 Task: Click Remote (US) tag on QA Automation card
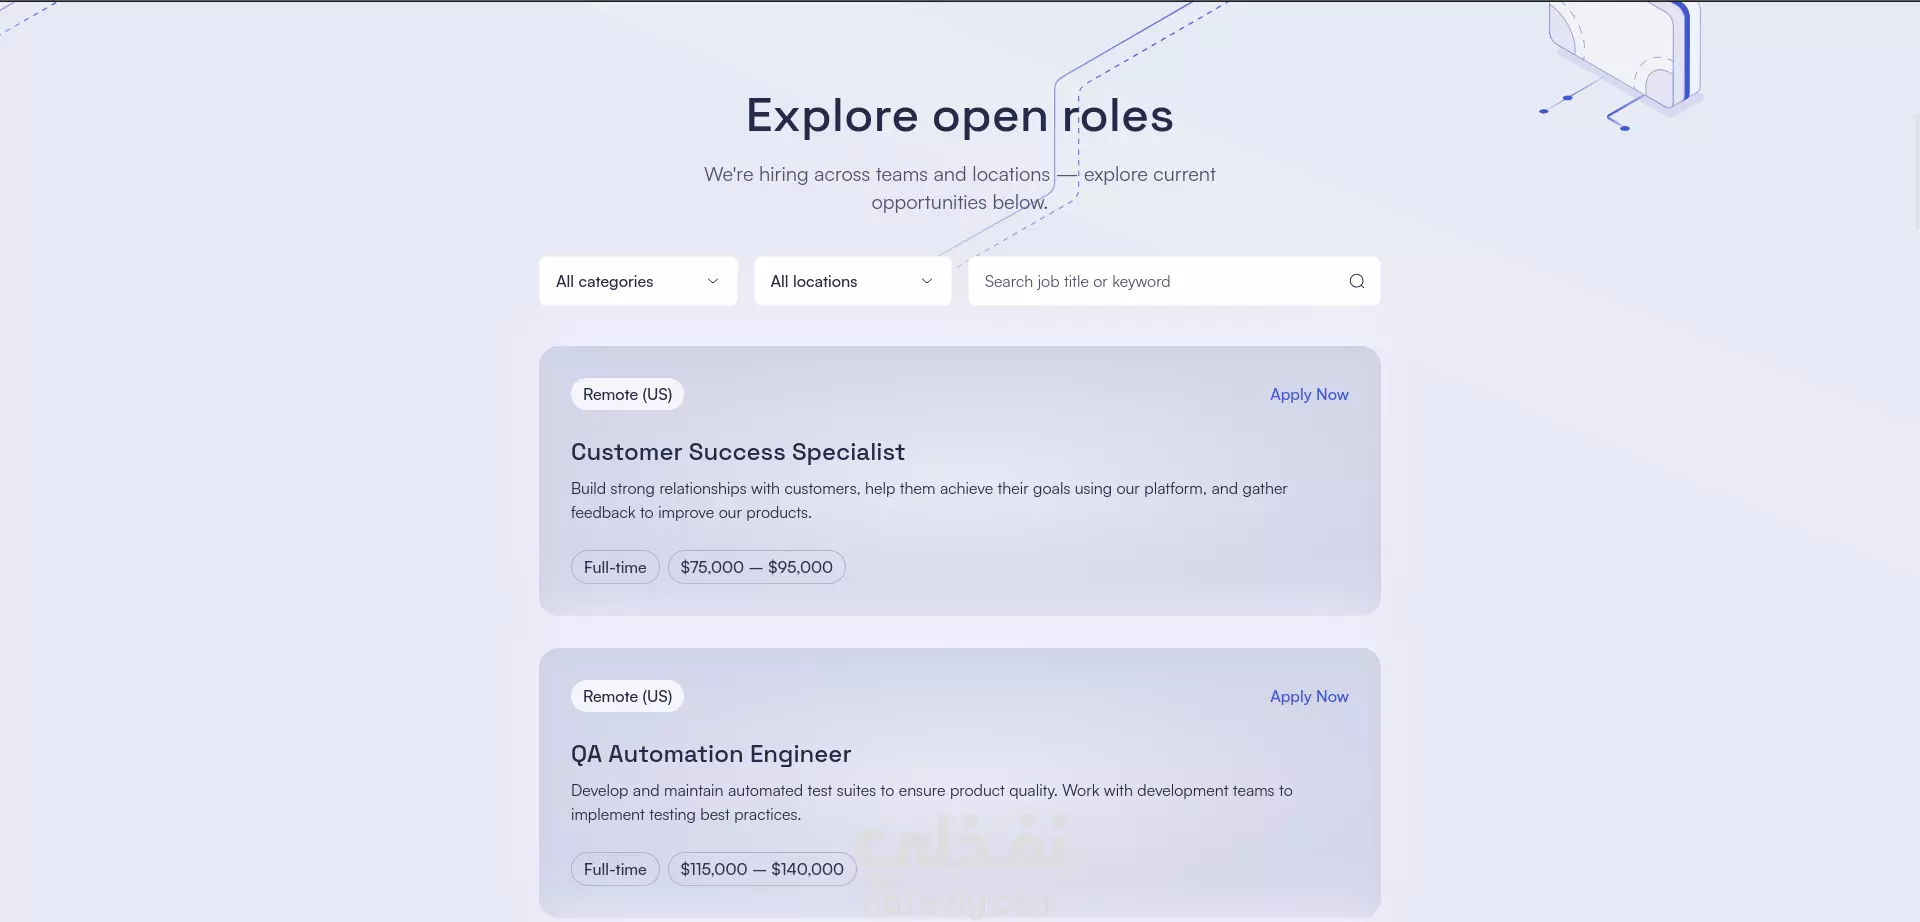click(x=627, y=697)
